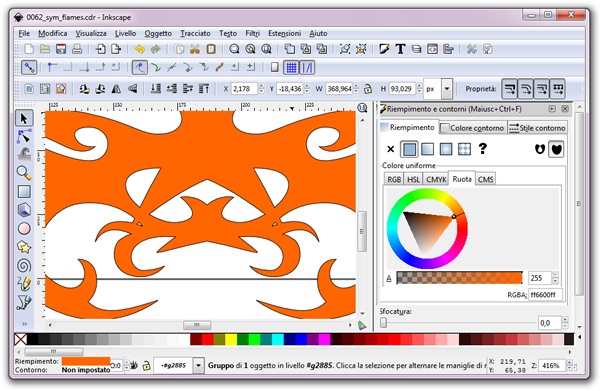Switch to the Stile contorno tab
Screen dimensions: 600x391
pos(537,128)
